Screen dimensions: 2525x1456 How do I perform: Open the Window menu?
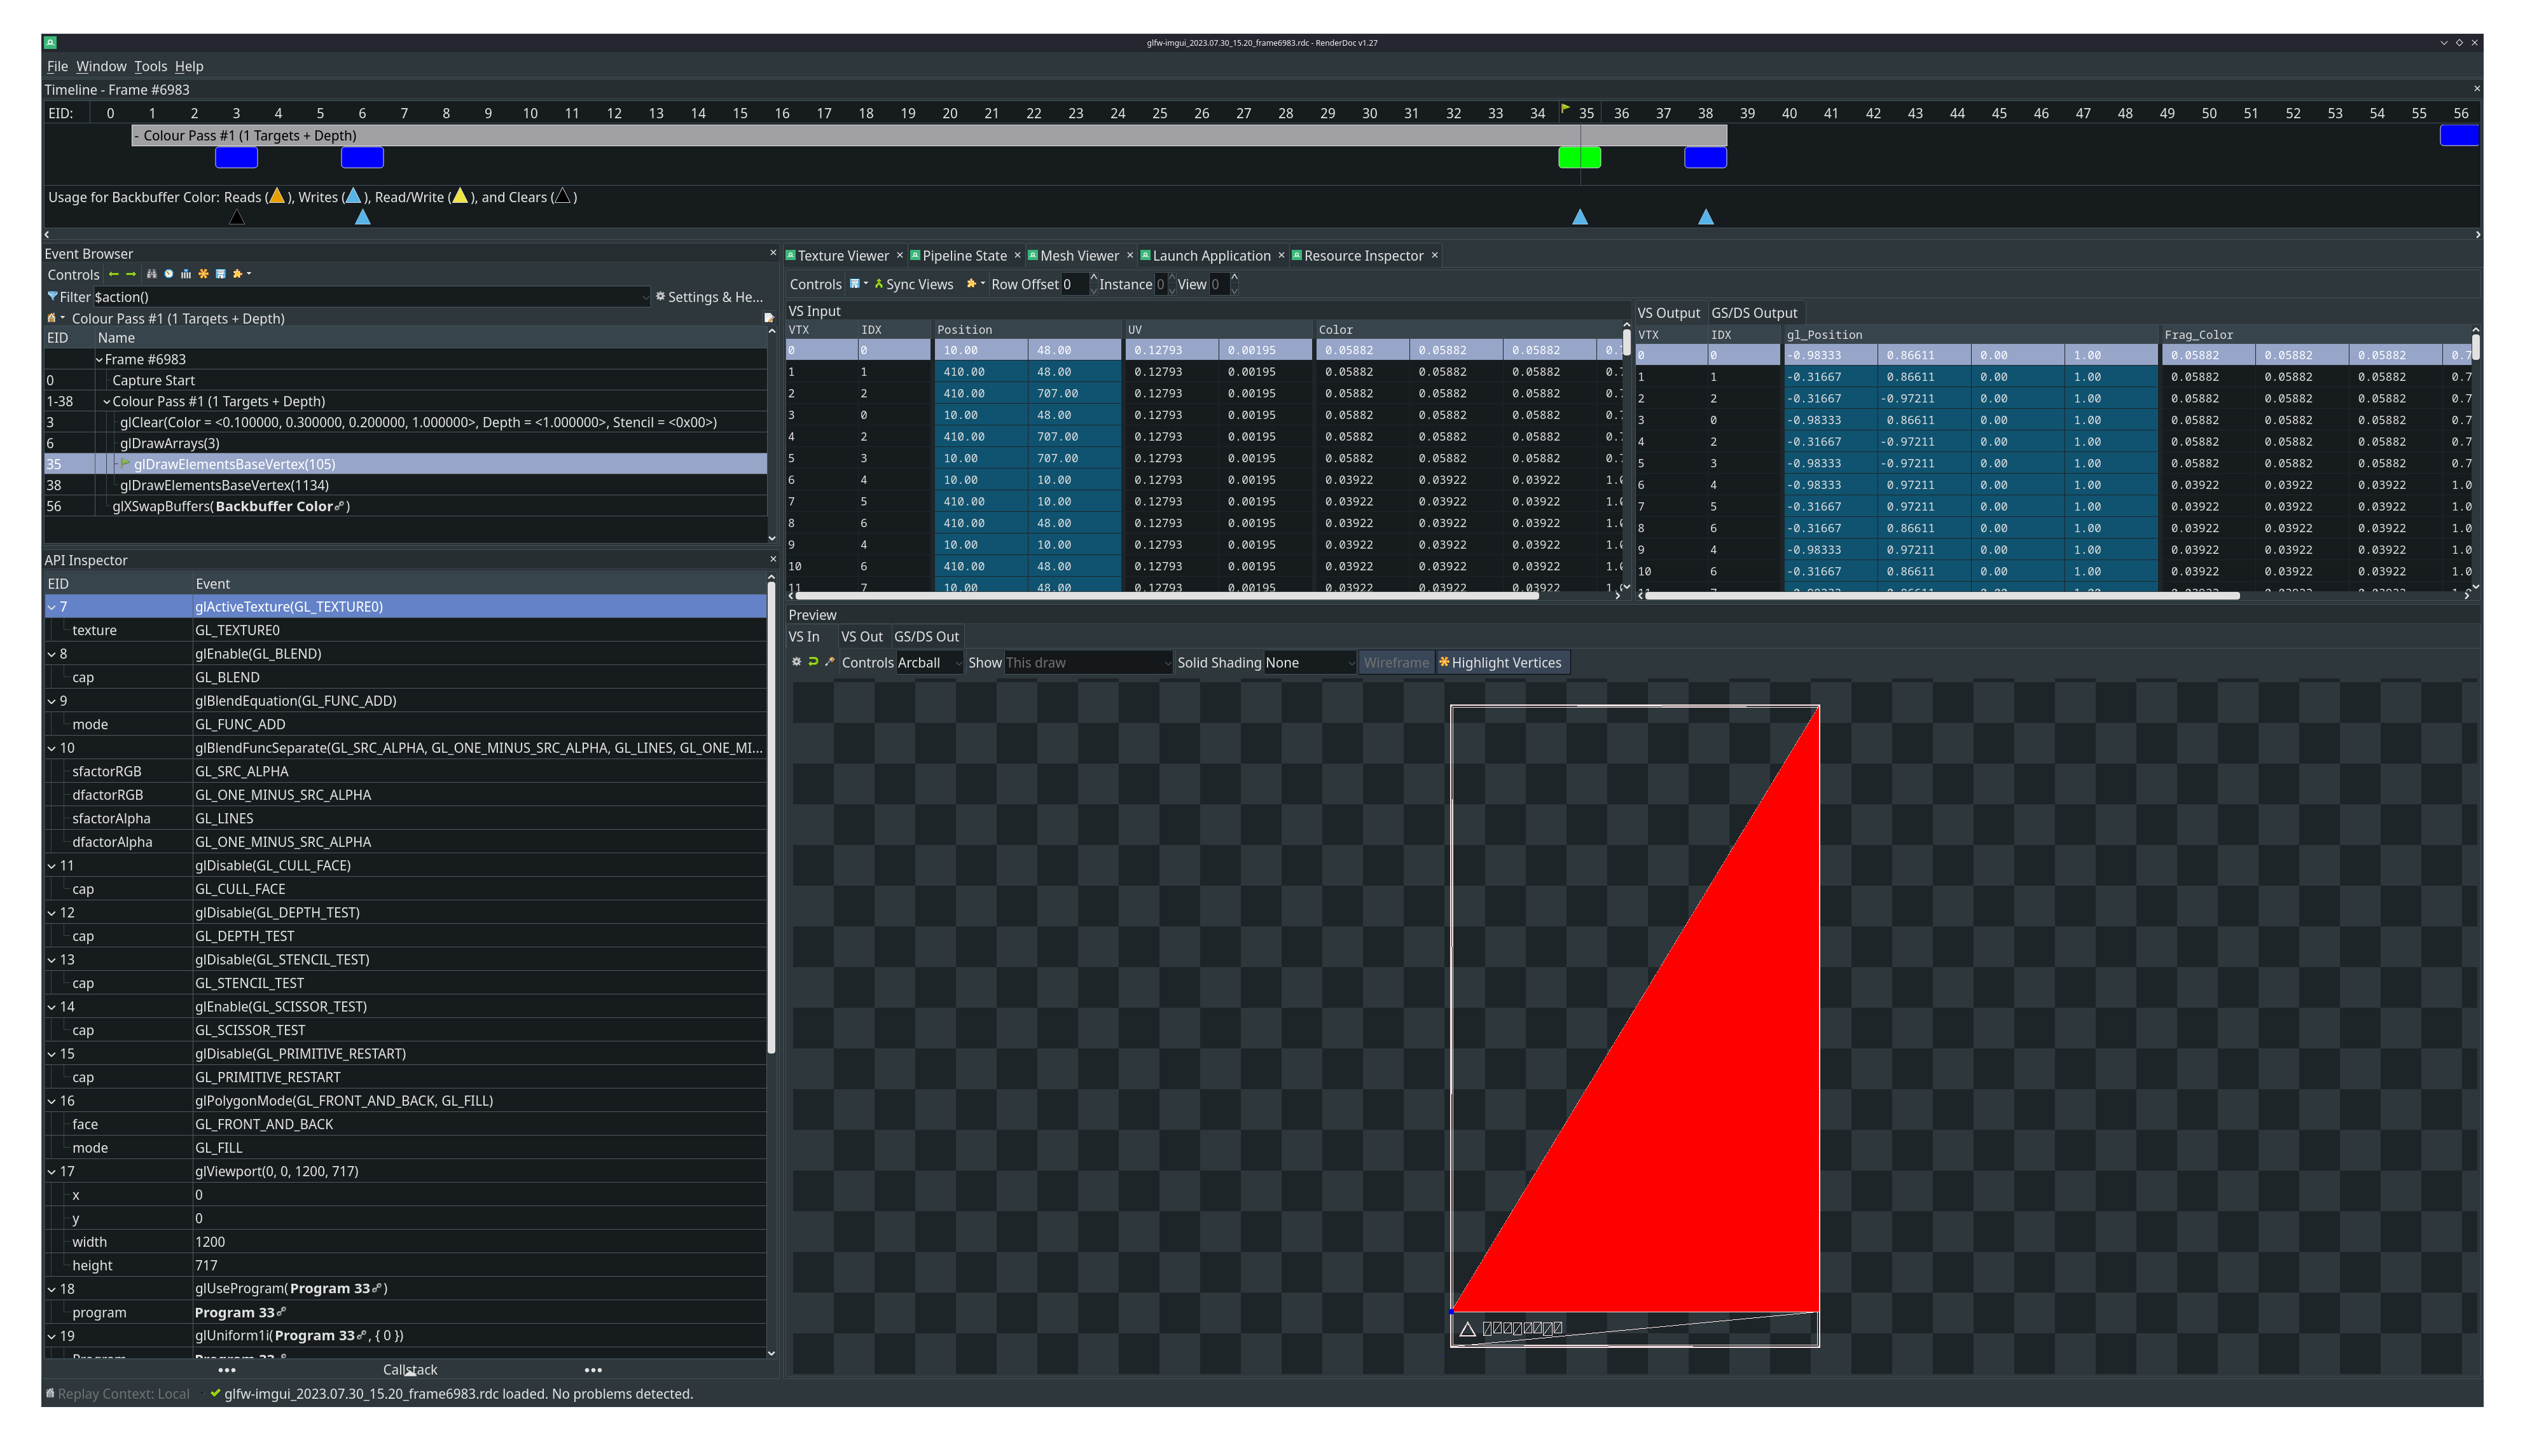pyautogui.click(x=101, y=66)
